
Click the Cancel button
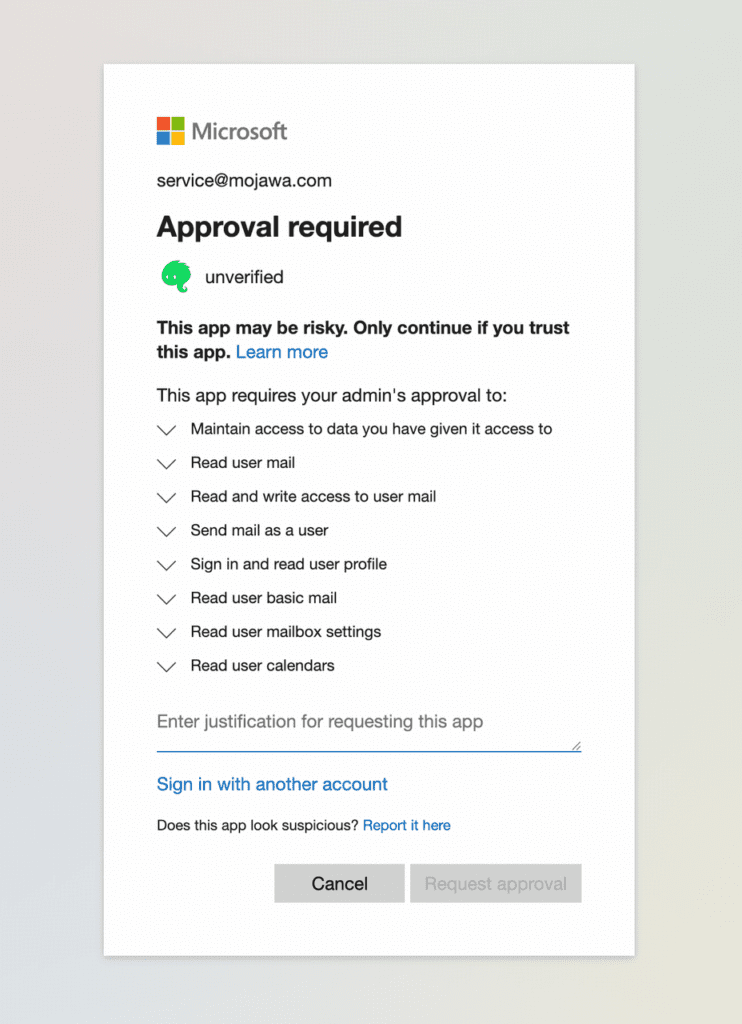(x=339, y=884)
